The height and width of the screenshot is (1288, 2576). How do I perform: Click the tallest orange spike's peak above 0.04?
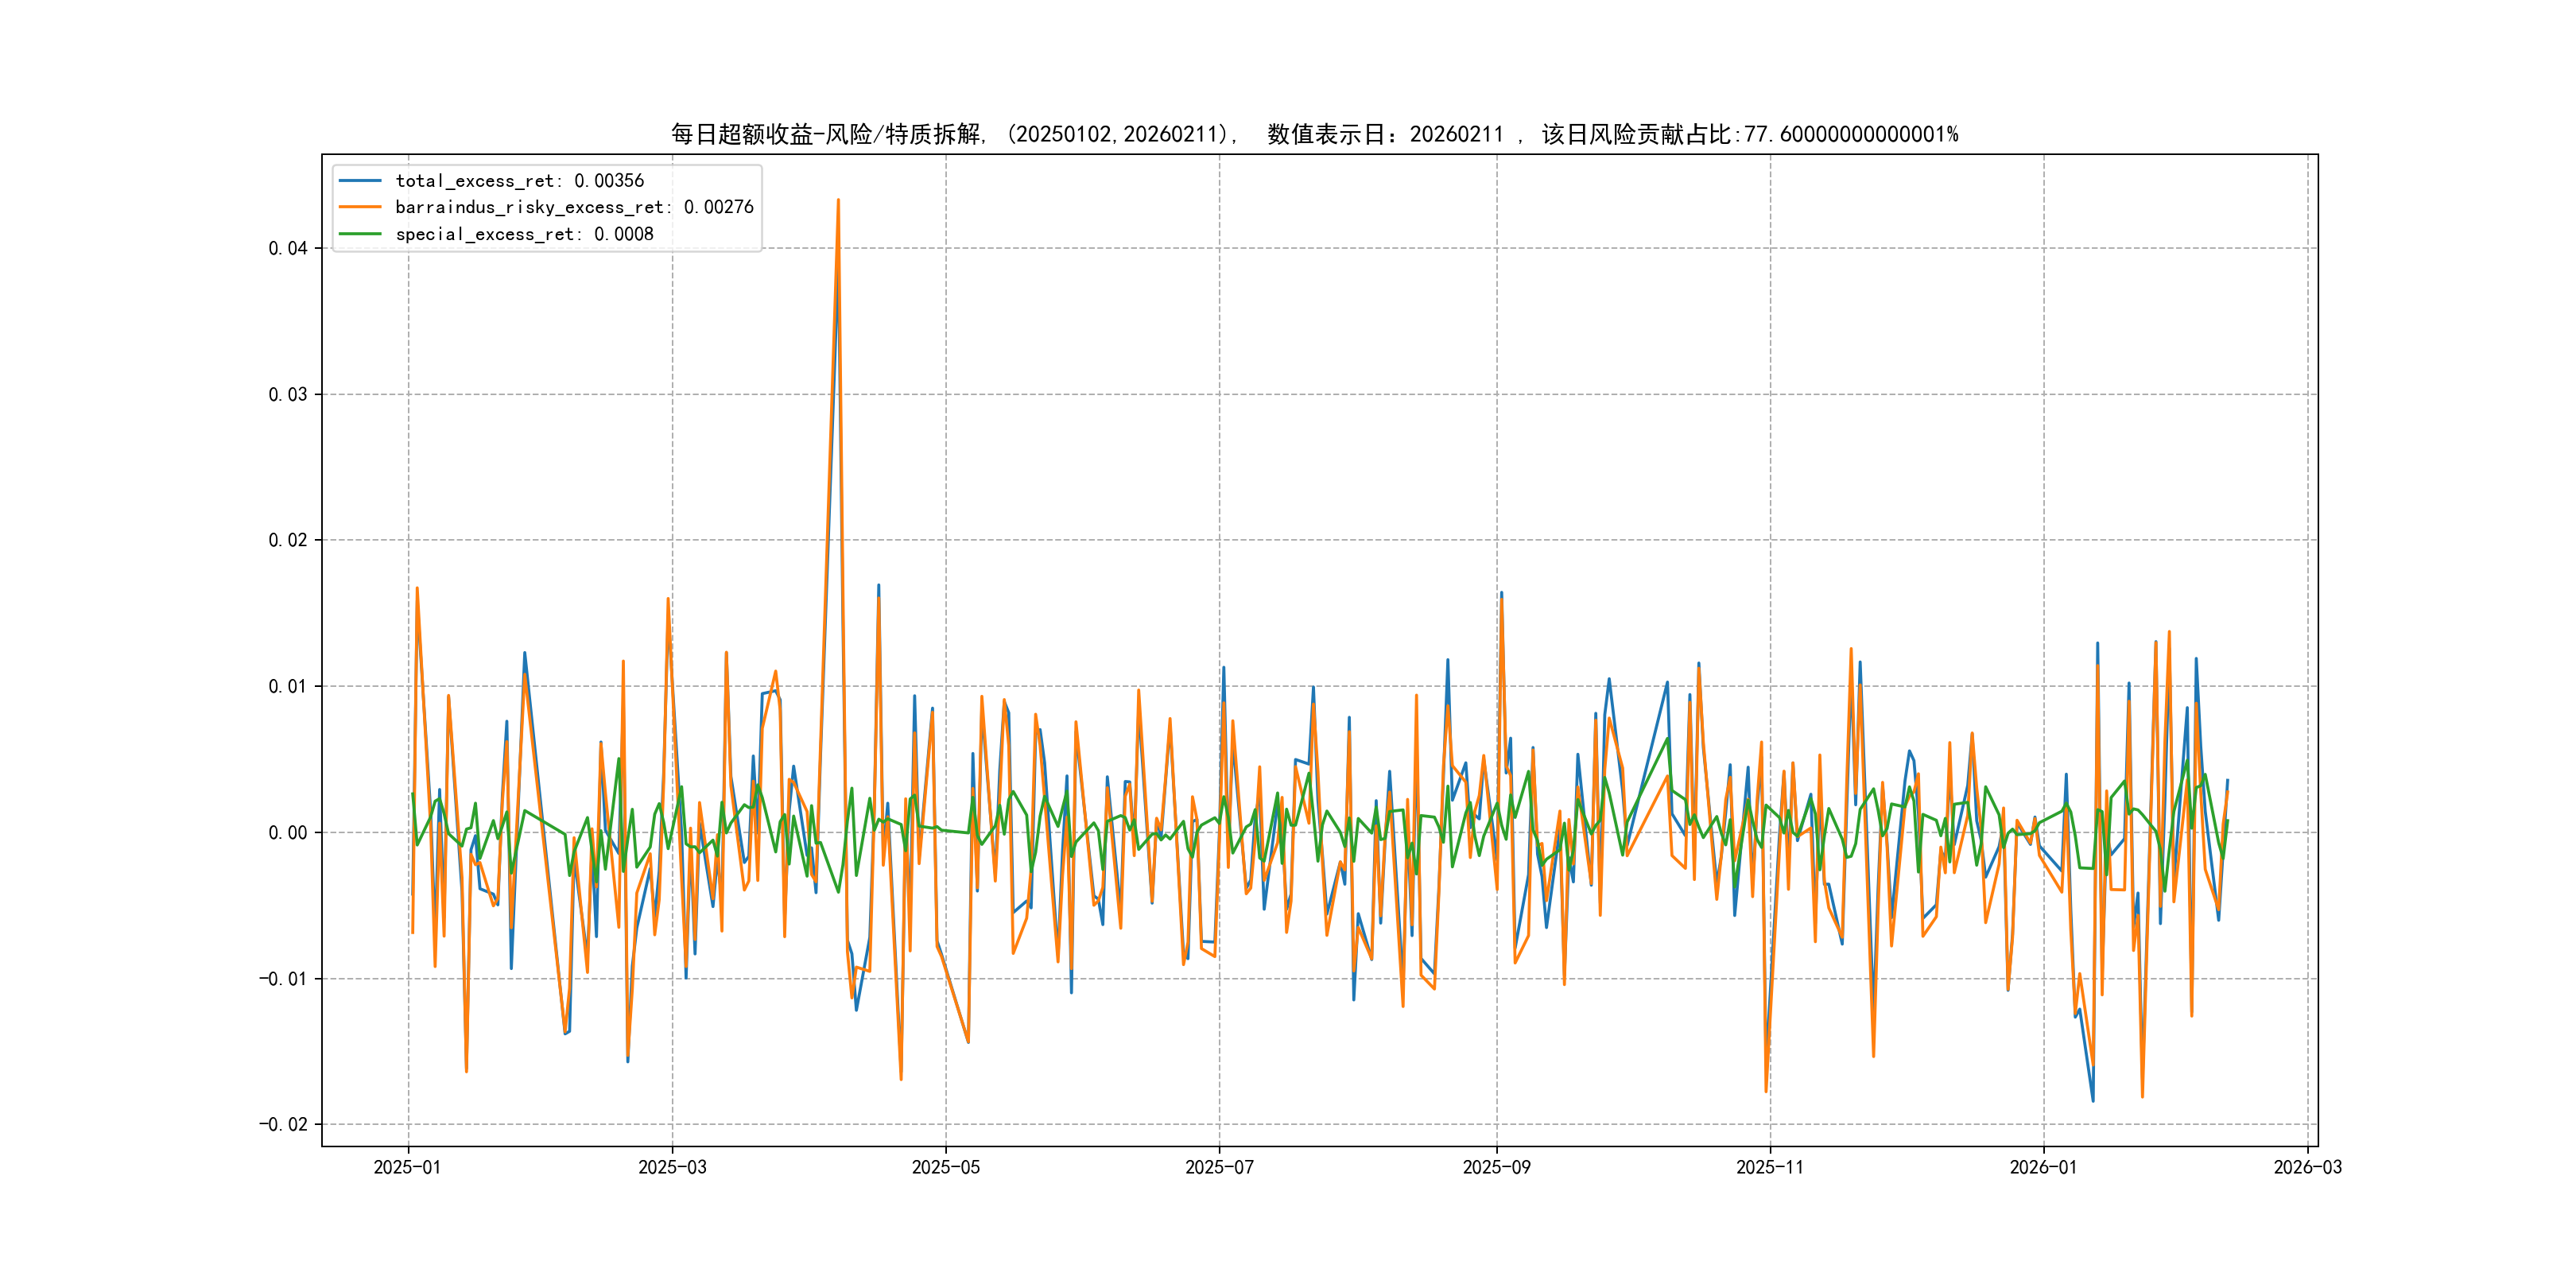838,200
